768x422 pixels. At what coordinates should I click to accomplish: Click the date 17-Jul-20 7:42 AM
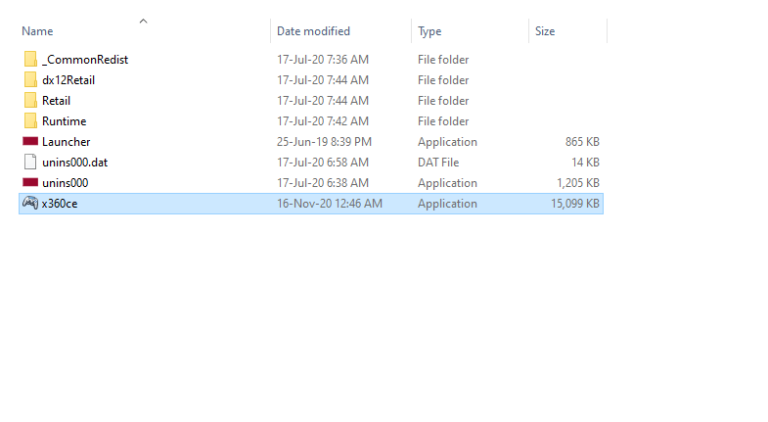pos(323,121)
